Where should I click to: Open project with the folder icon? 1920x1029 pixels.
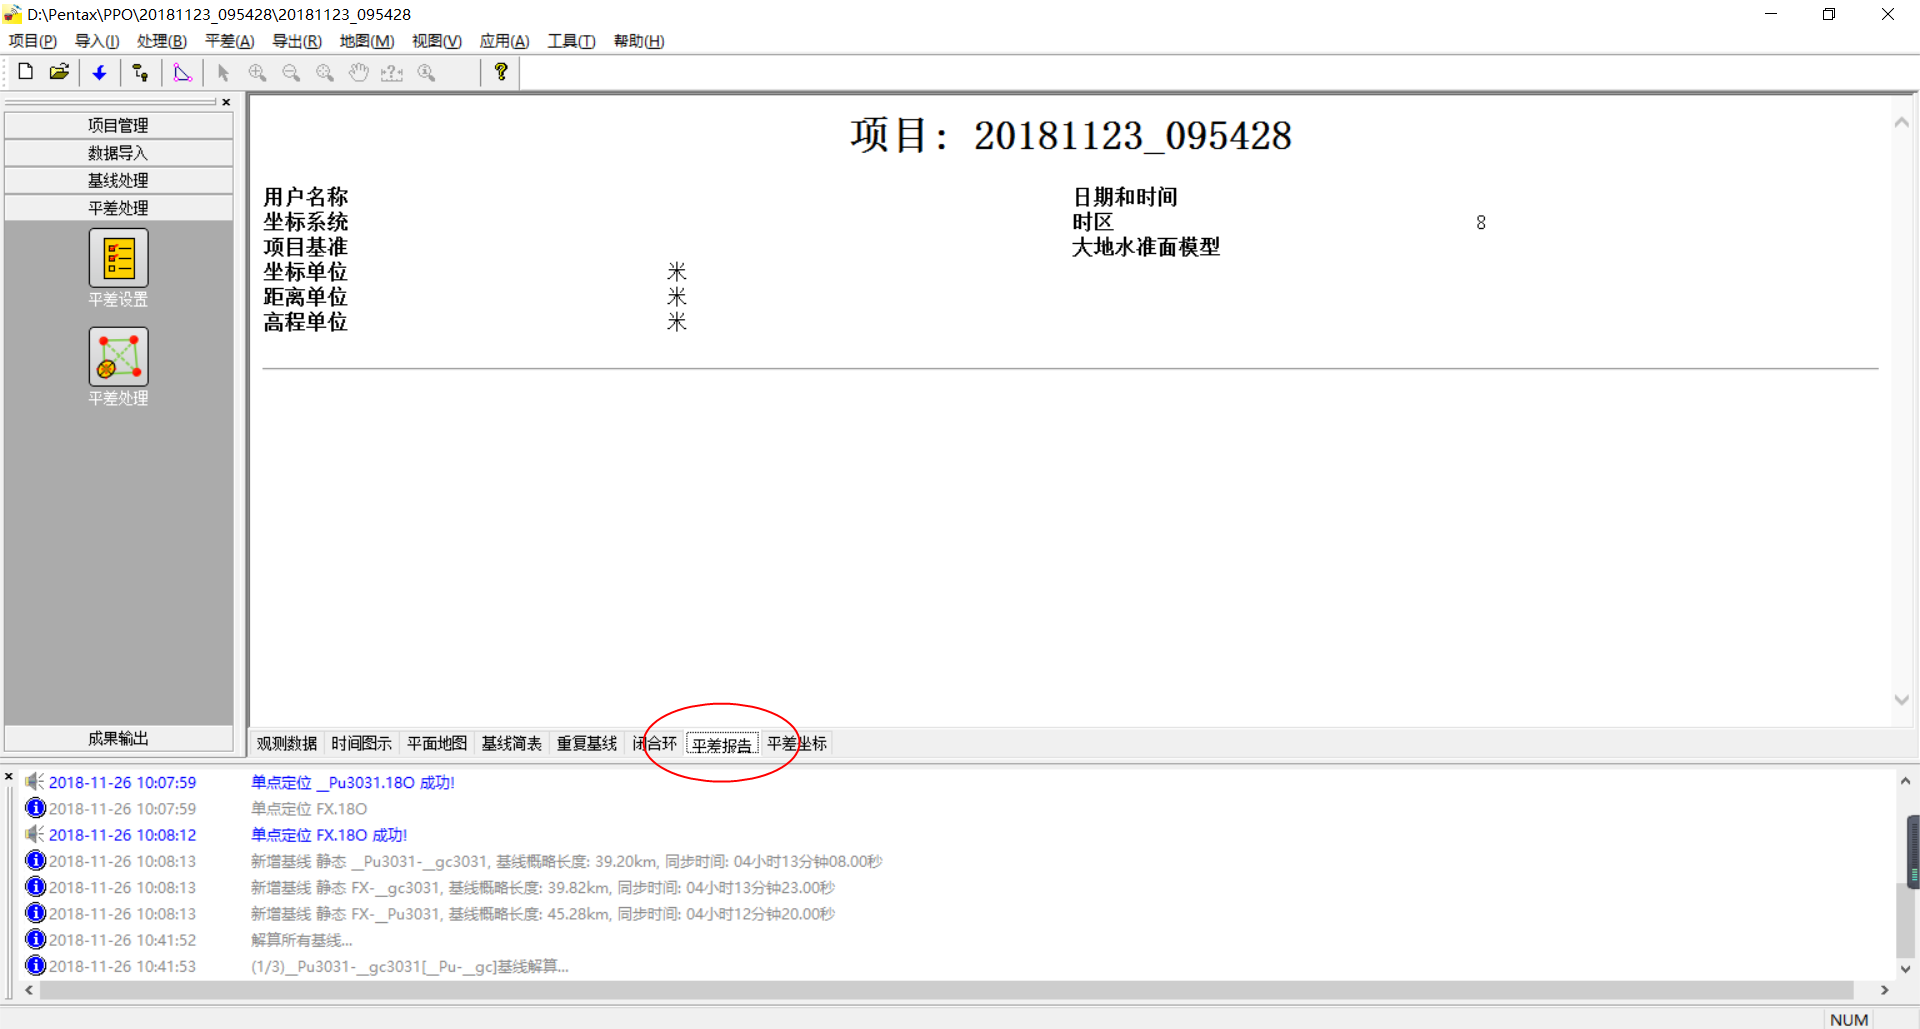click(x=60, y=72)
